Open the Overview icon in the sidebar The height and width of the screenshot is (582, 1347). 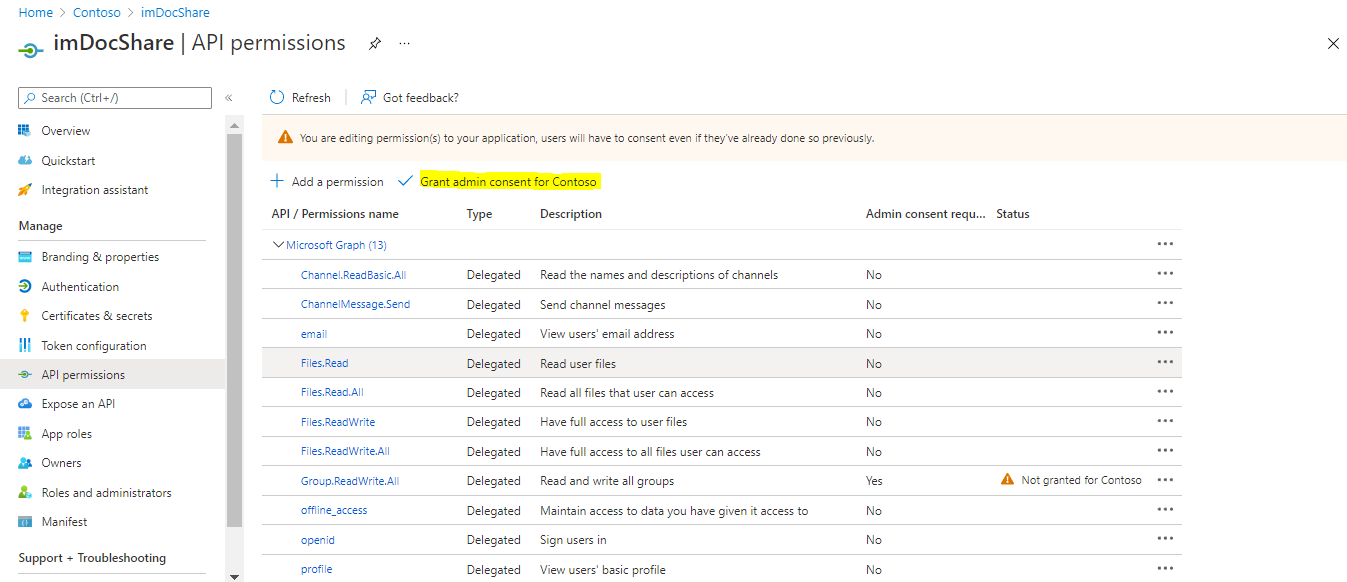pyautogui.click(x=25, y=131)
